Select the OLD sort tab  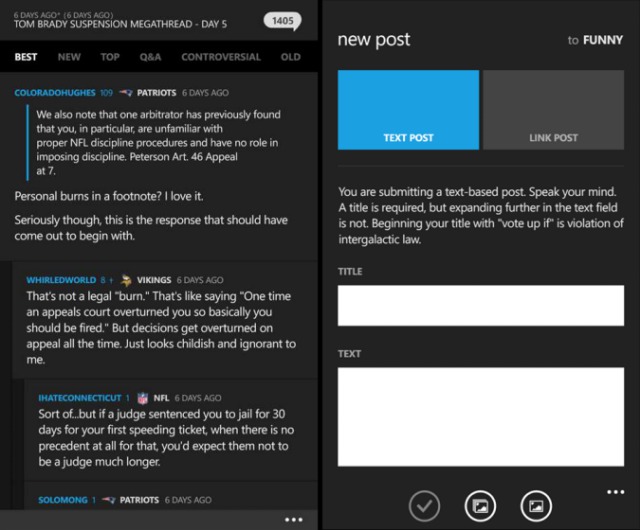[x=291, y=57]
